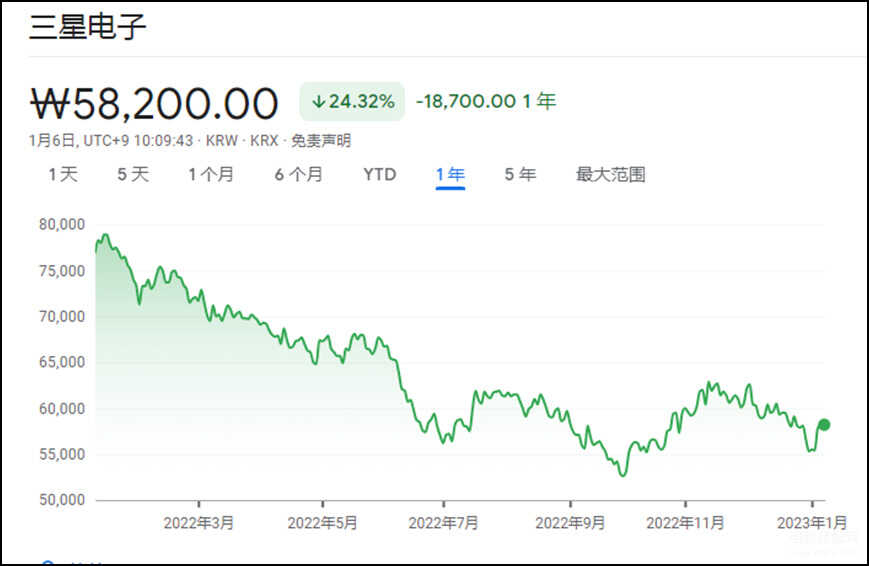The image size is (869, 566).
Task: Click the 2022年7月 axis label
Action: click(443, 523)
